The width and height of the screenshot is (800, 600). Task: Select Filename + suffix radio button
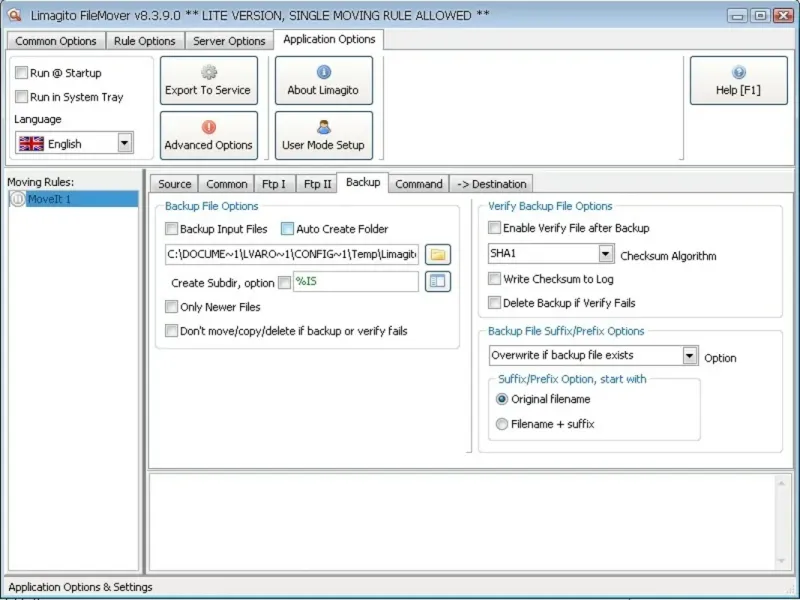[502, 423]
